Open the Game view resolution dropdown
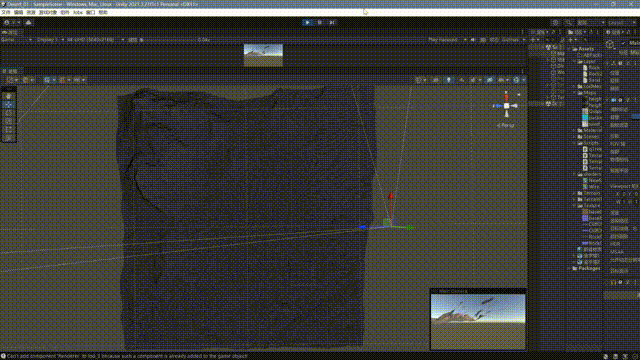This screenshot has width=640, height=360. 96,40
